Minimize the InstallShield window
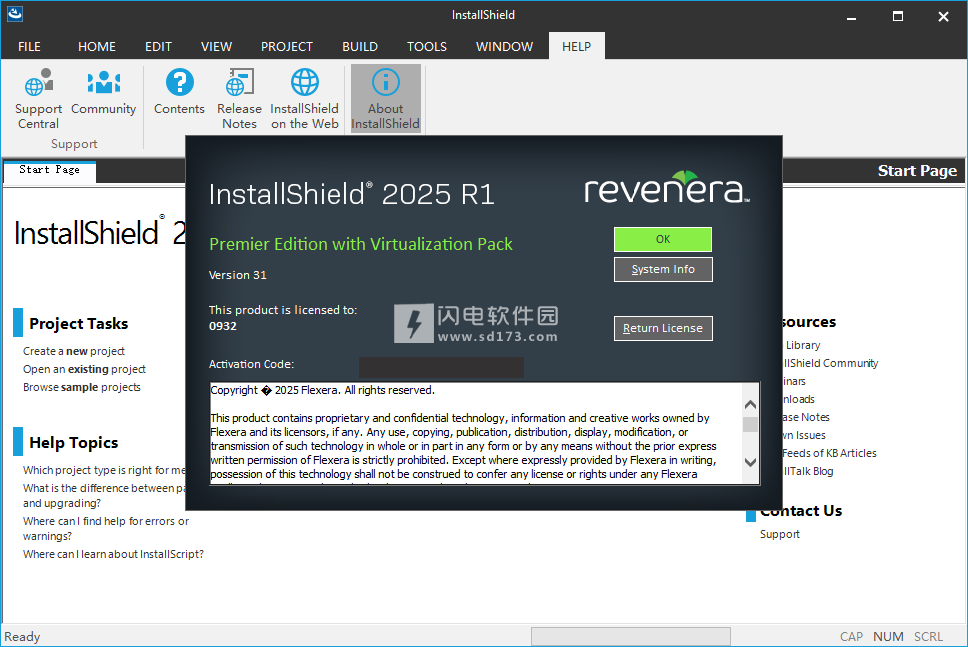 tap(851, 17)
